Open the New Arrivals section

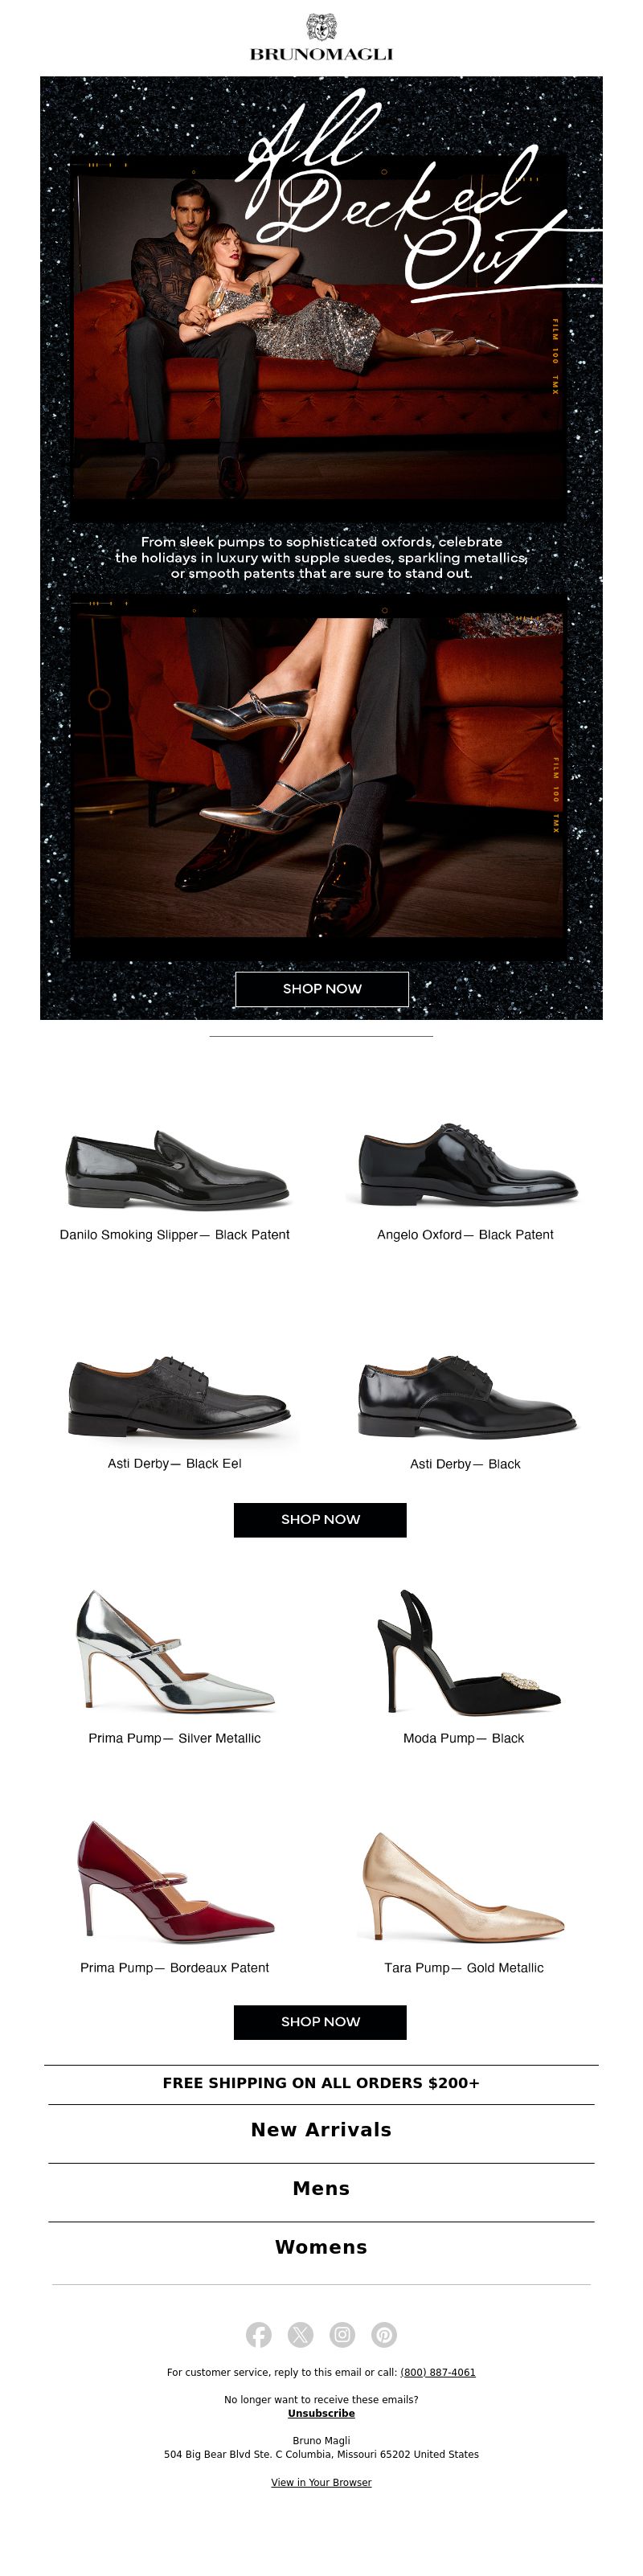[x=321, y=2129]
